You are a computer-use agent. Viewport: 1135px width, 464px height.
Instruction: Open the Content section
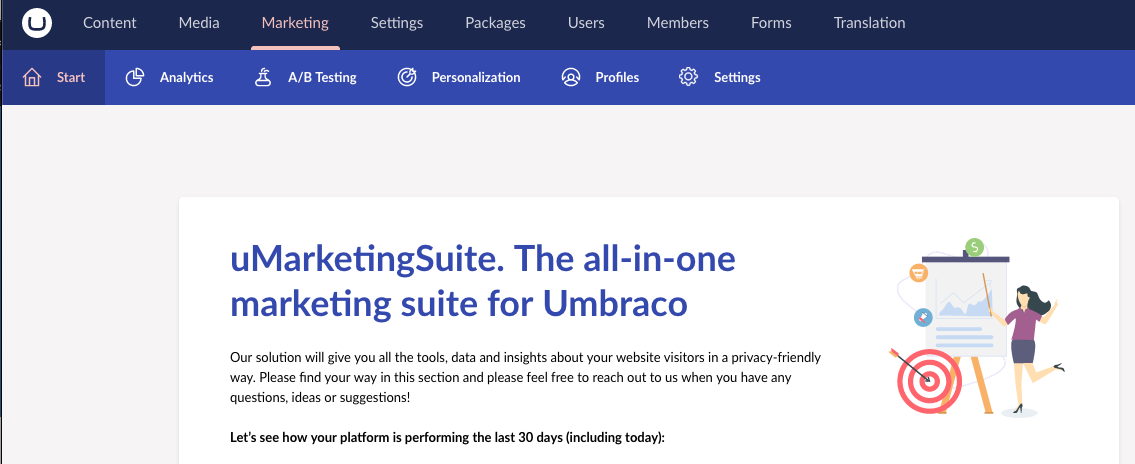click(x=109, y=23)
